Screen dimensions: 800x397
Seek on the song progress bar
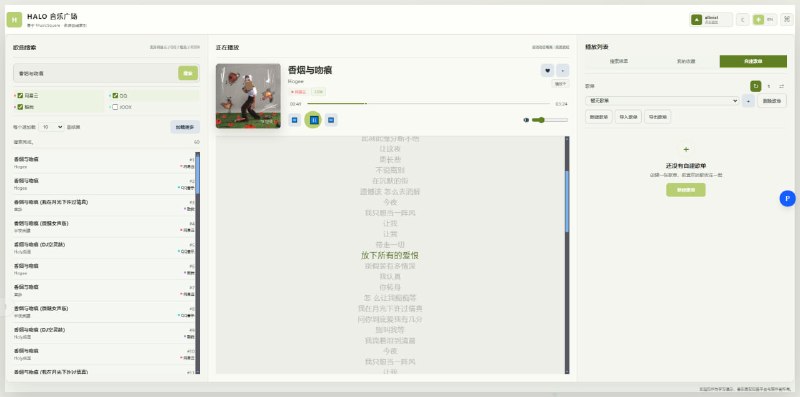(429, 104)
